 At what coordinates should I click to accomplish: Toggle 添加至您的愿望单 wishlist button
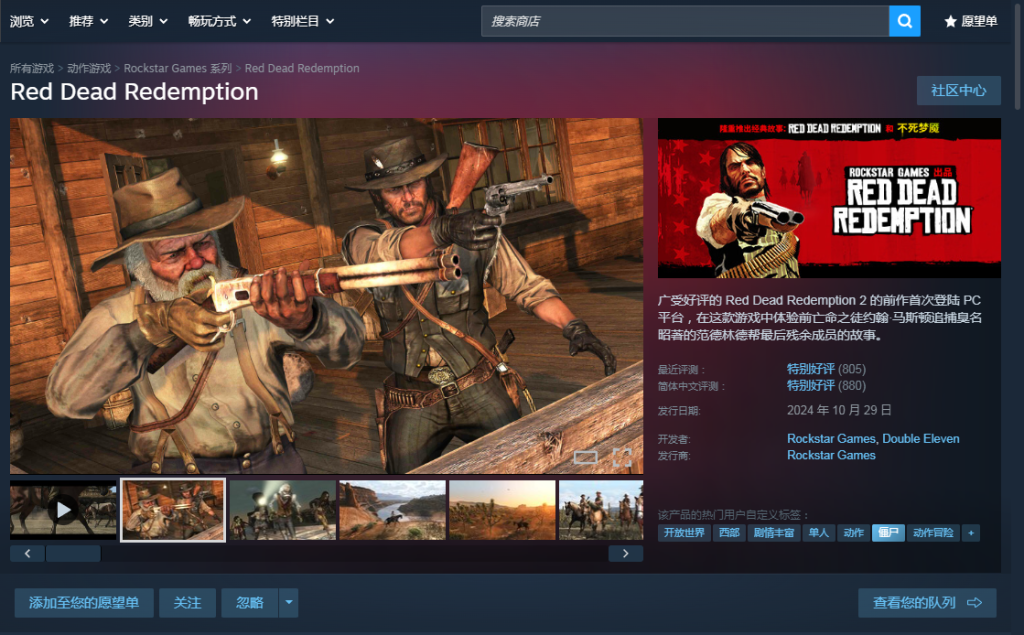tap(84, 603)
